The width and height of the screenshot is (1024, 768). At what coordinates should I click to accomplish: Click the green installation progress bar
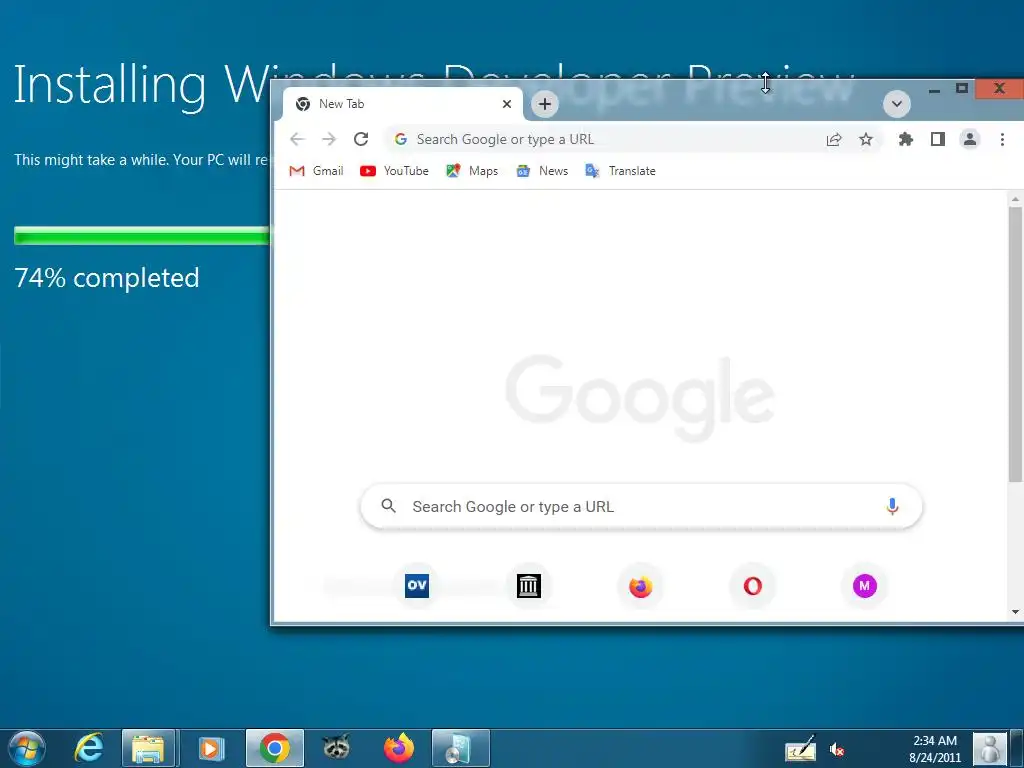point(142,236)
